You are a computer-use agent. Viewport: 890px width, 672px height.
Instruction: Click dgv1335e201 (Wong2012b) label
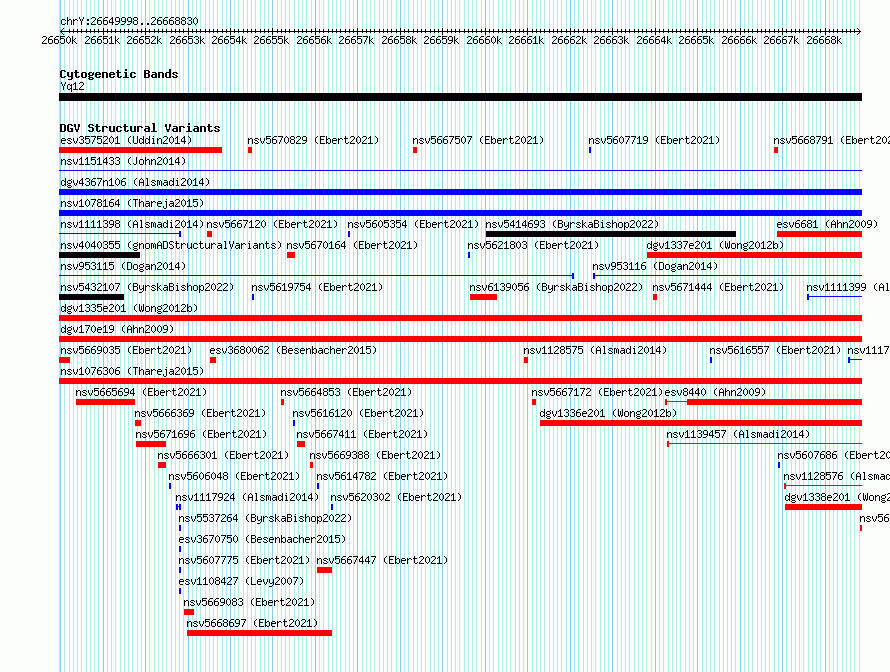129,308
